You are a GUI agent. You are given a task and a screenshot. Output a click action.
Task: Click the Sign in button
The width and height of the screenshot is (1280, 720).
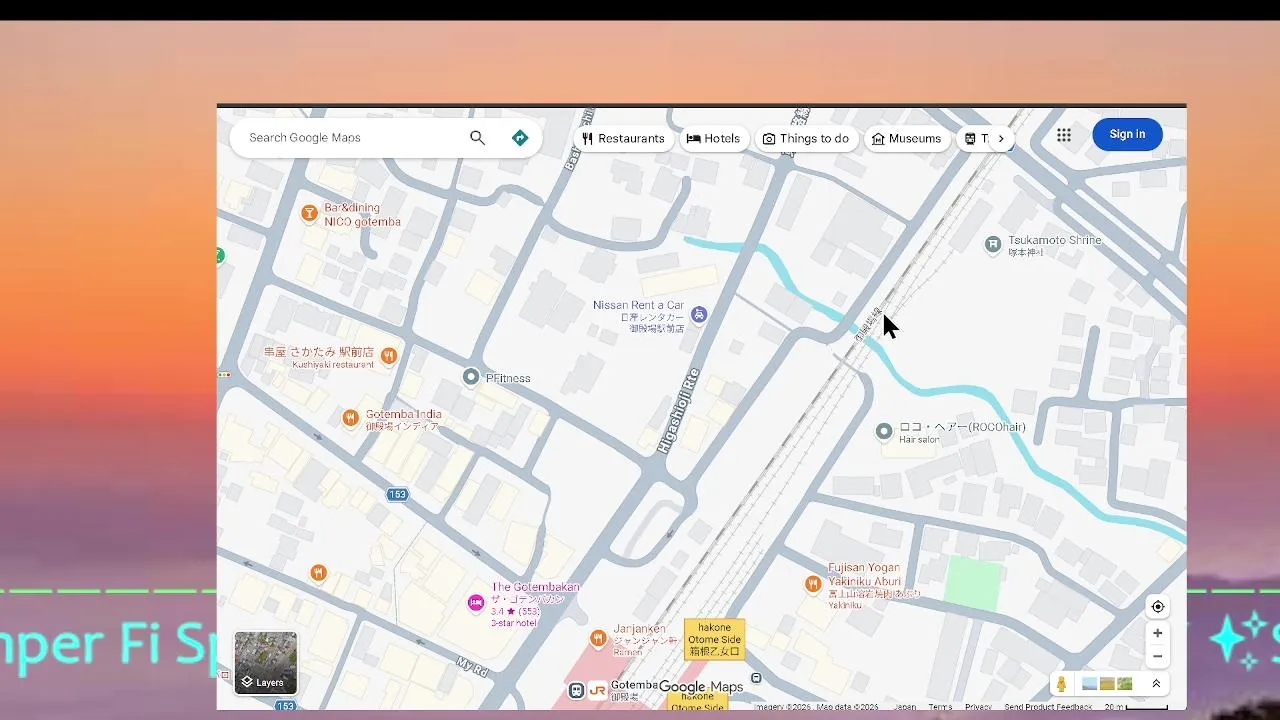pyautogui.click(x=1127, y=134)
